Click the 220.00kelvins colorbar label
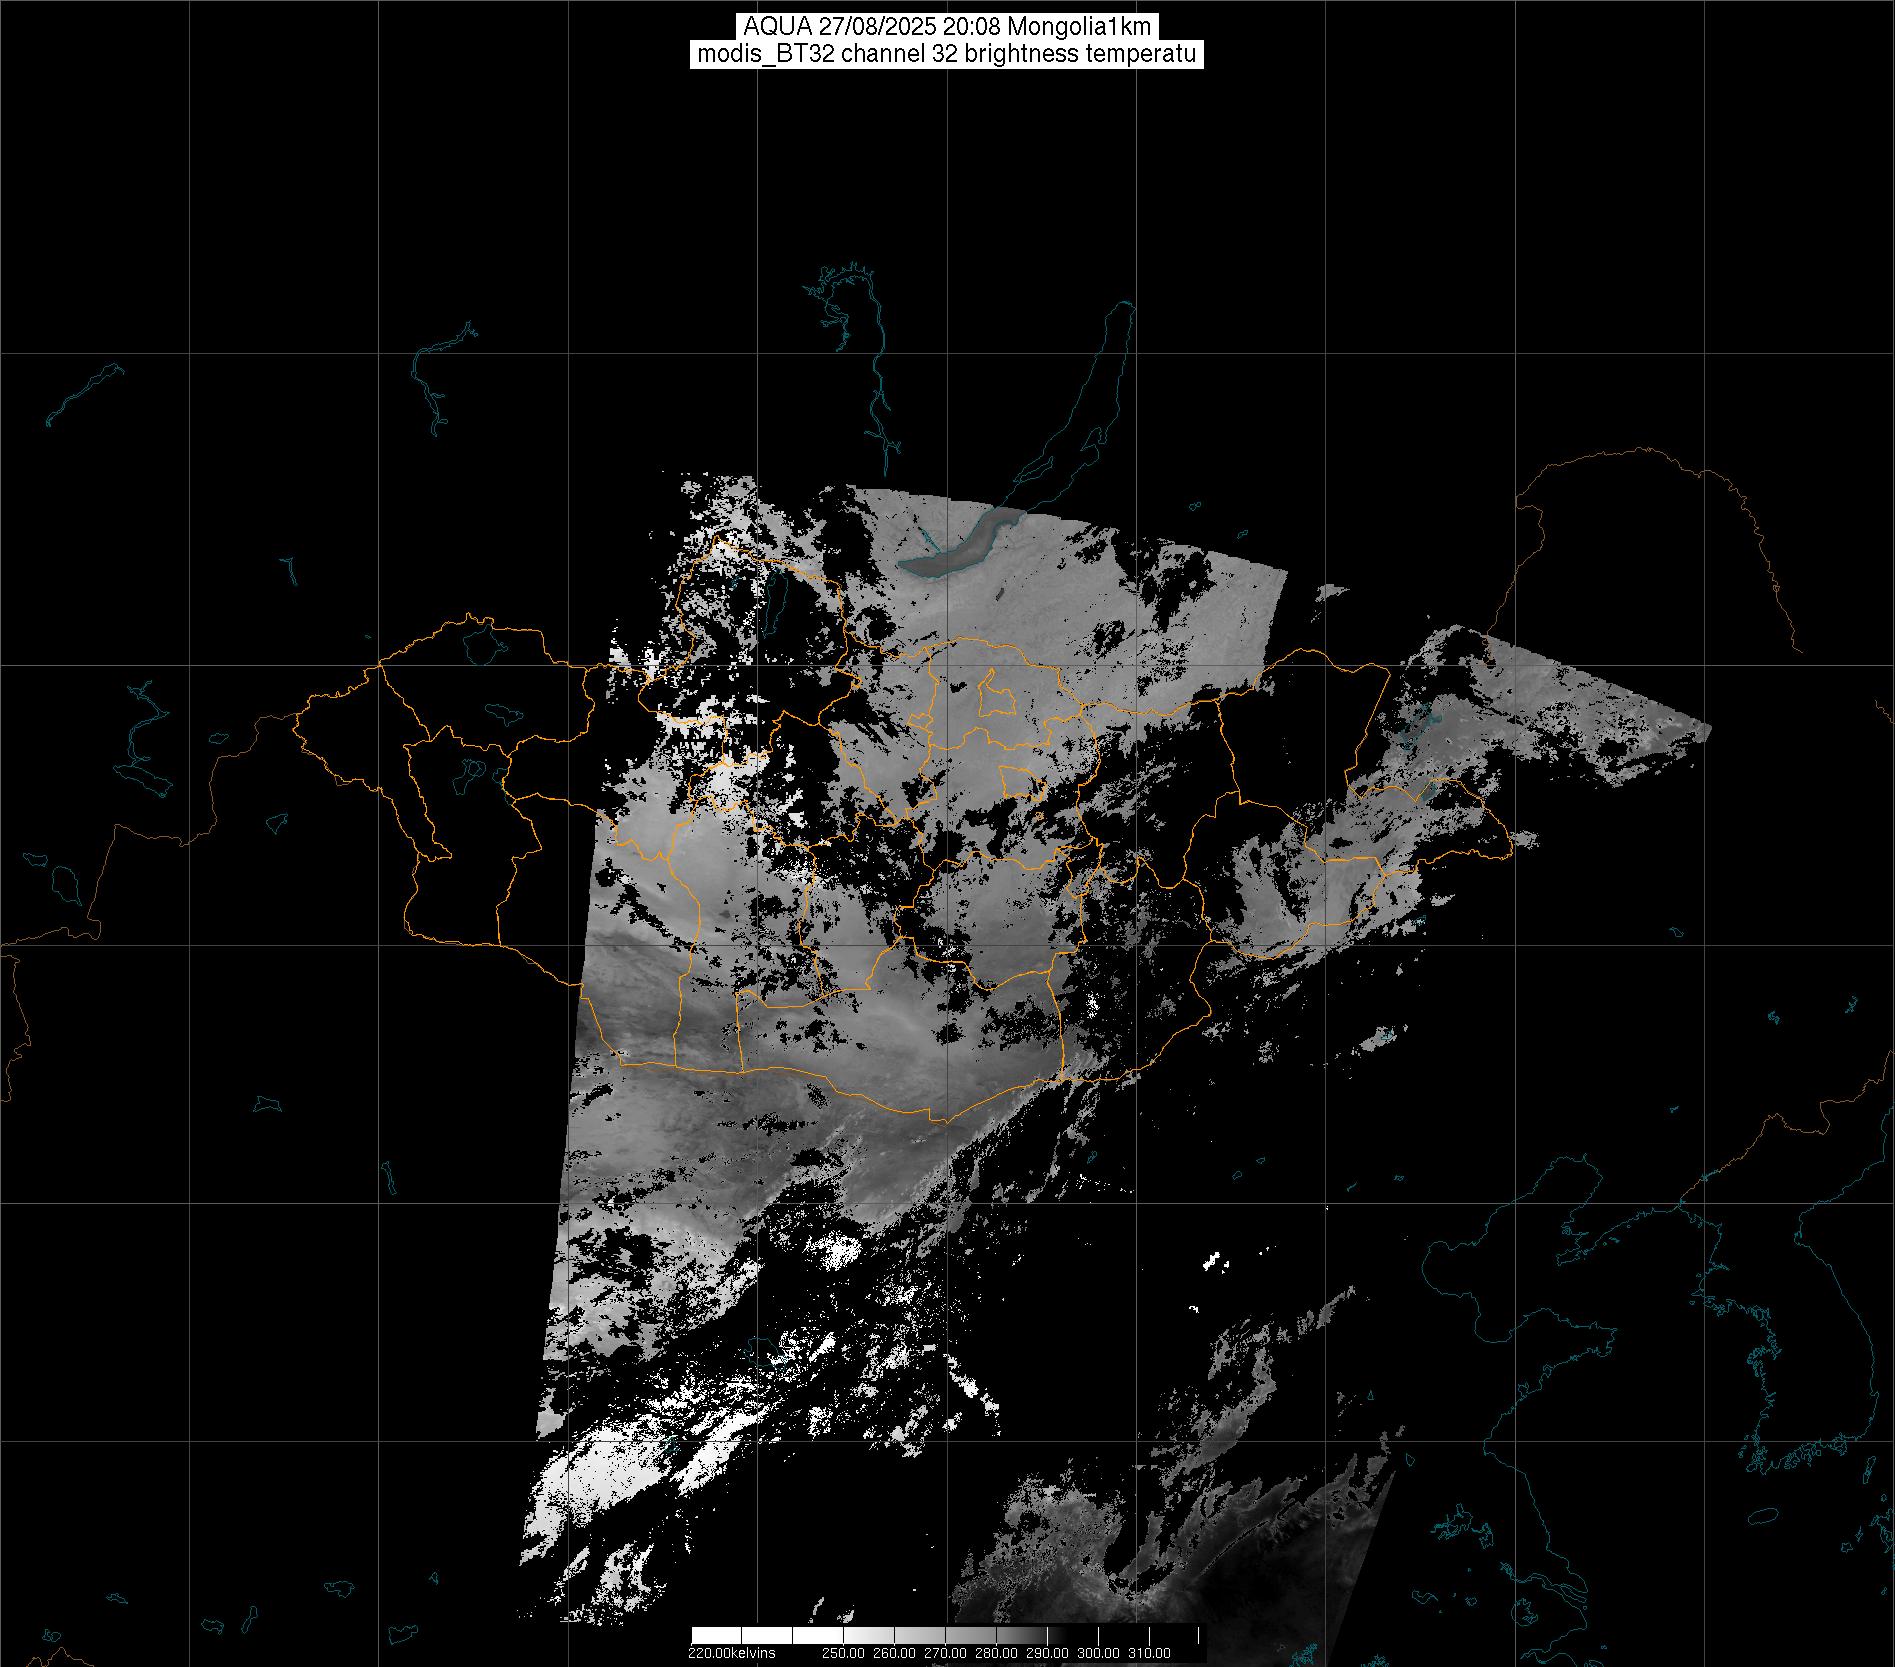This screenshot has height=1667, width=1895. pyautogui.click(x=731, y=1652)
